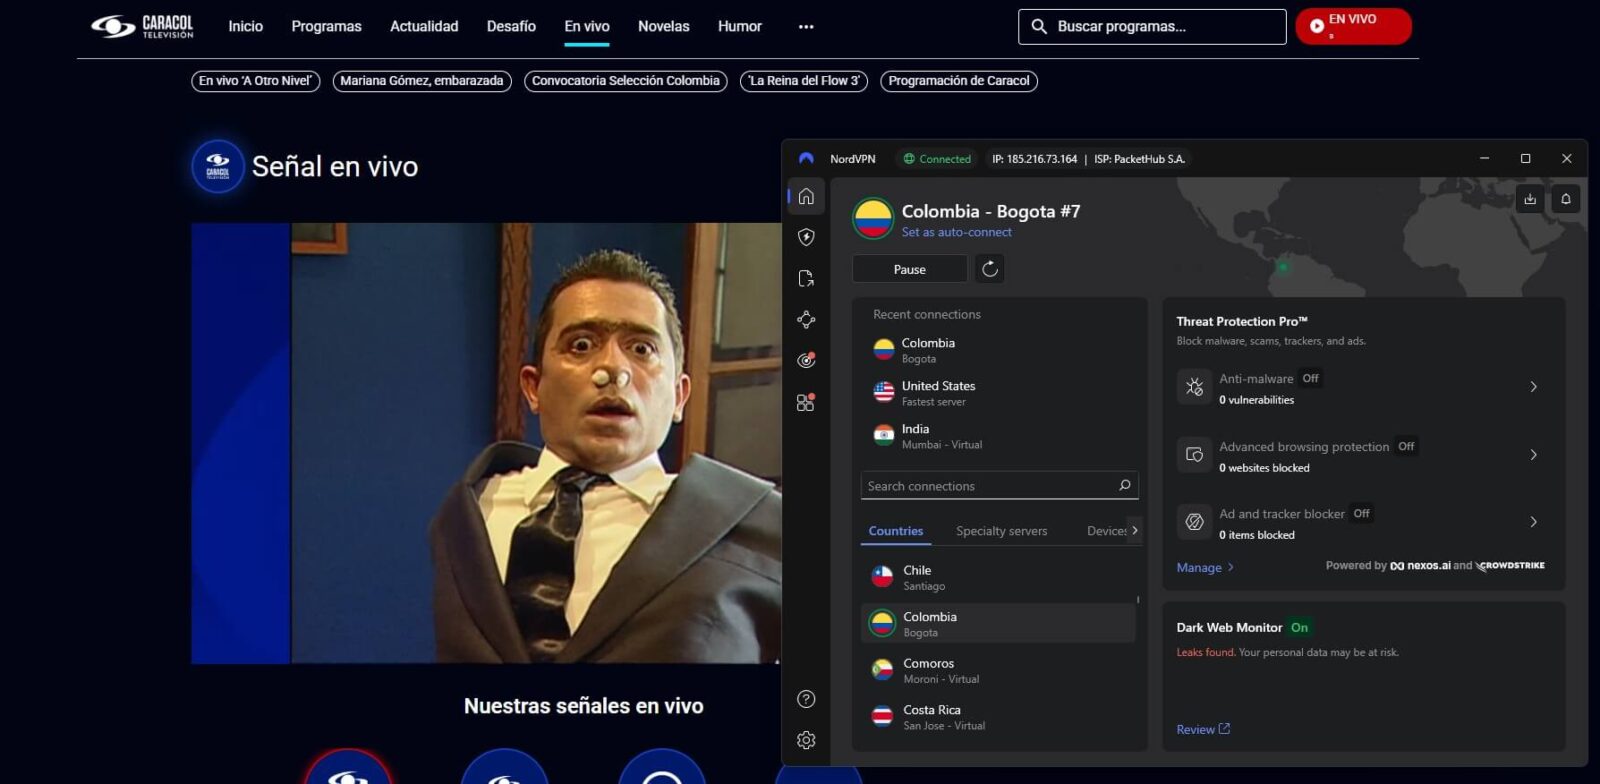Click the reconnect refresh icon beside Pause

(x=990, y=269)
